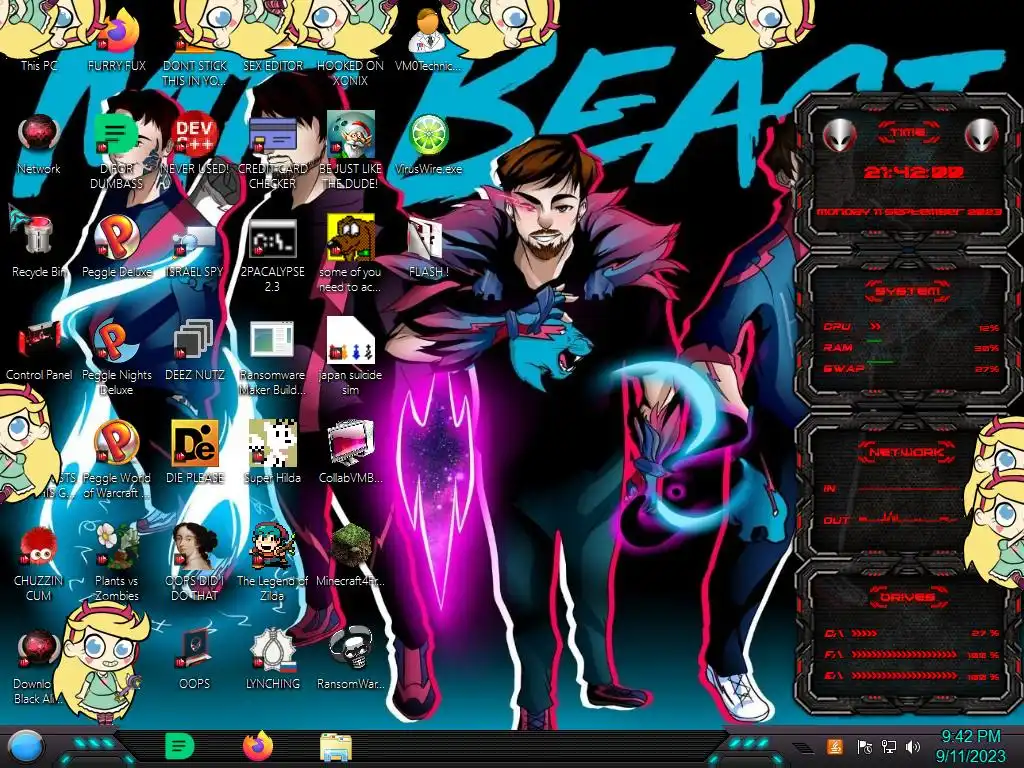
Task: Launch Firefox from the taskbar
Action: tap(257, 746)
